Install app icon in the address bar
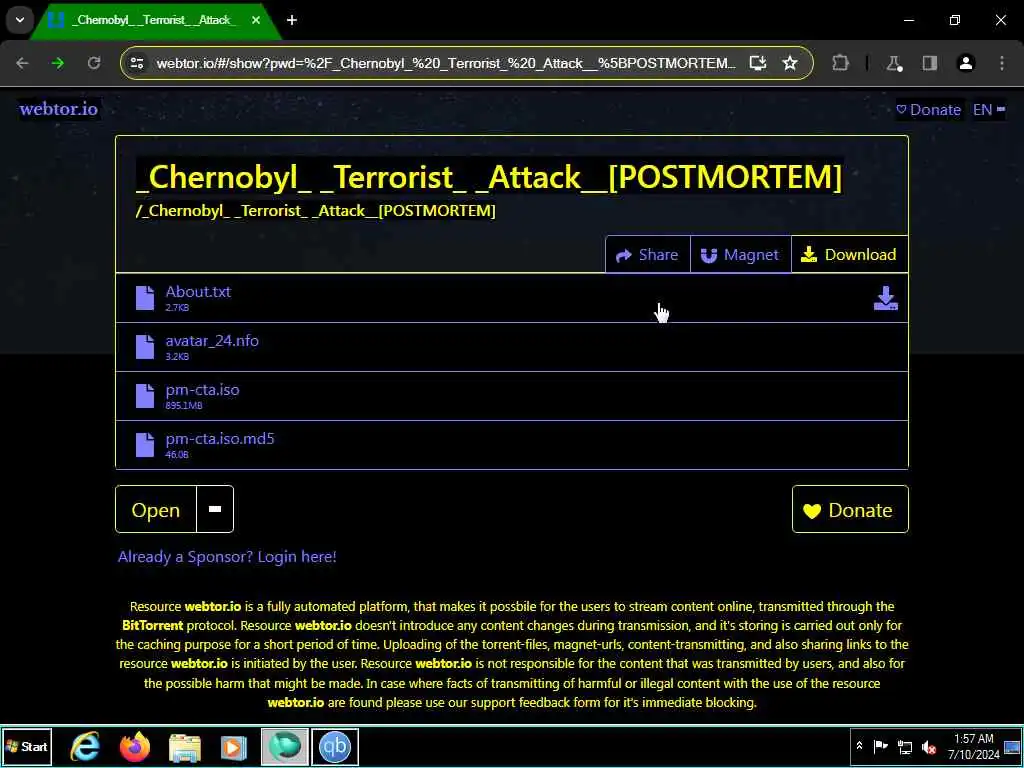The height and width of the screenshot is (768, 1024). 758,63
